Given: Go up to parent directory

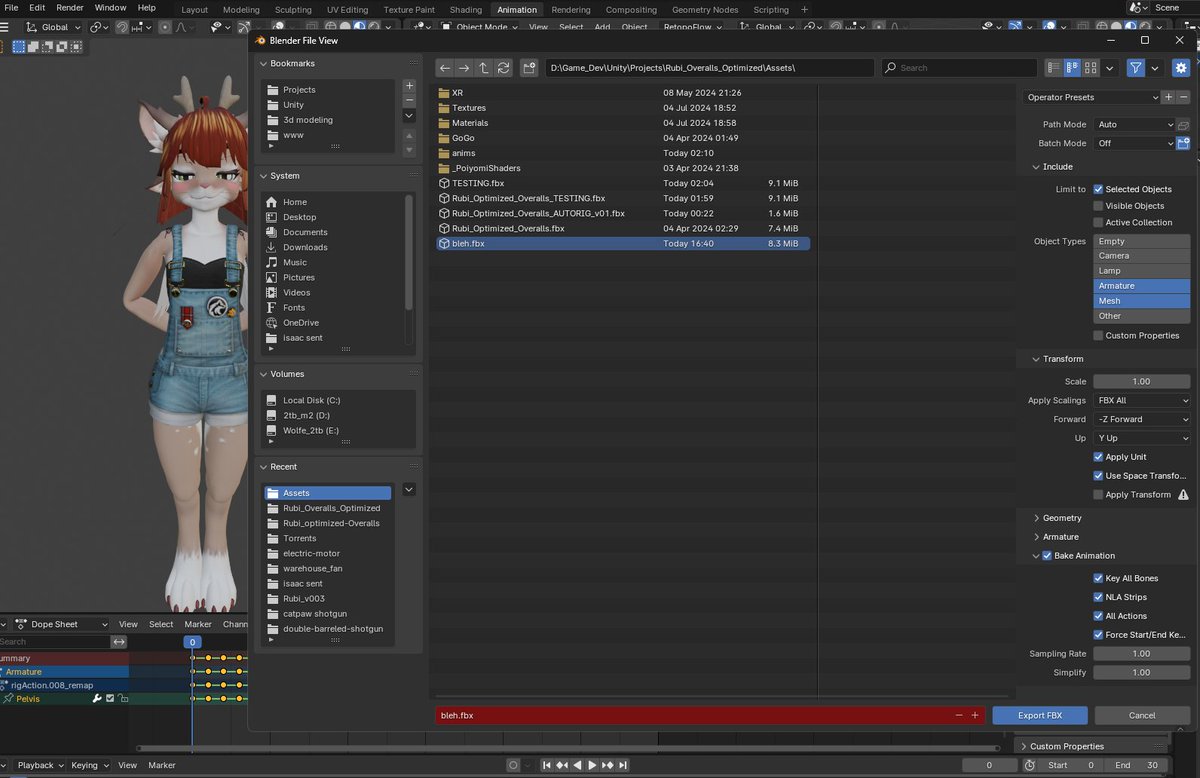Looking at the screenshot, I should pyautogui.click(x=484, y=68).
